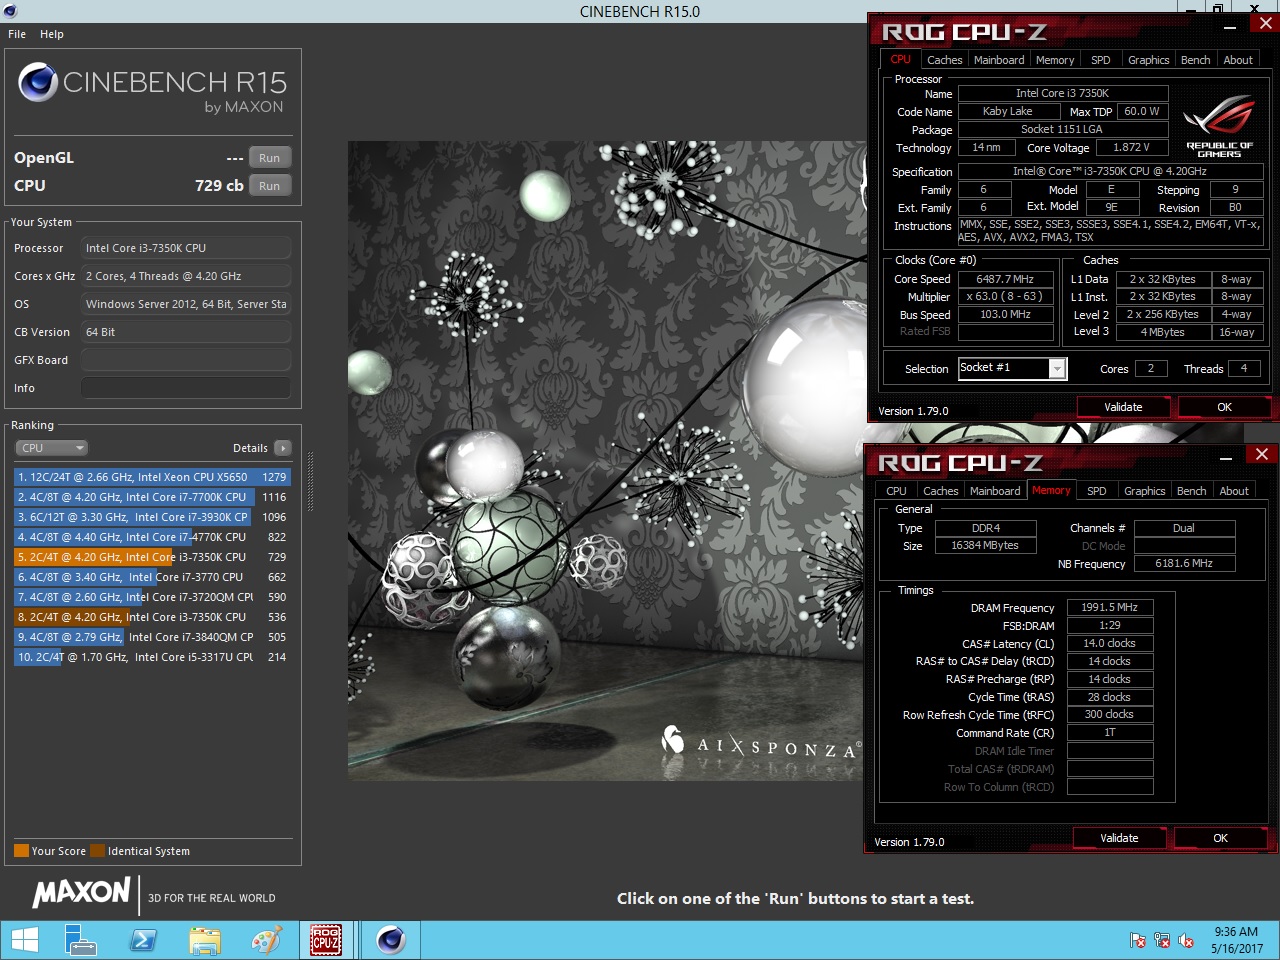Click the Cinebench R15 logo sphere
This screenshot has height=960, width=1280.
pos(38,82)
